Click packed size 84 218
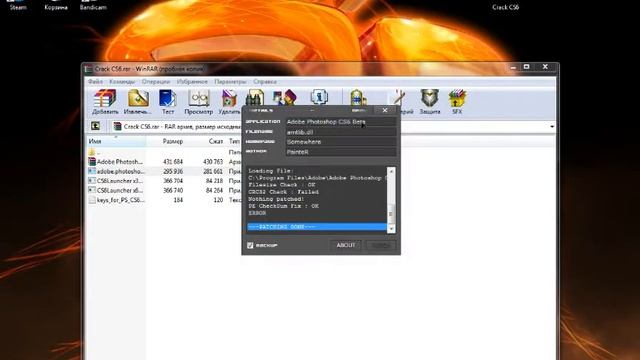 pos(214,181)
